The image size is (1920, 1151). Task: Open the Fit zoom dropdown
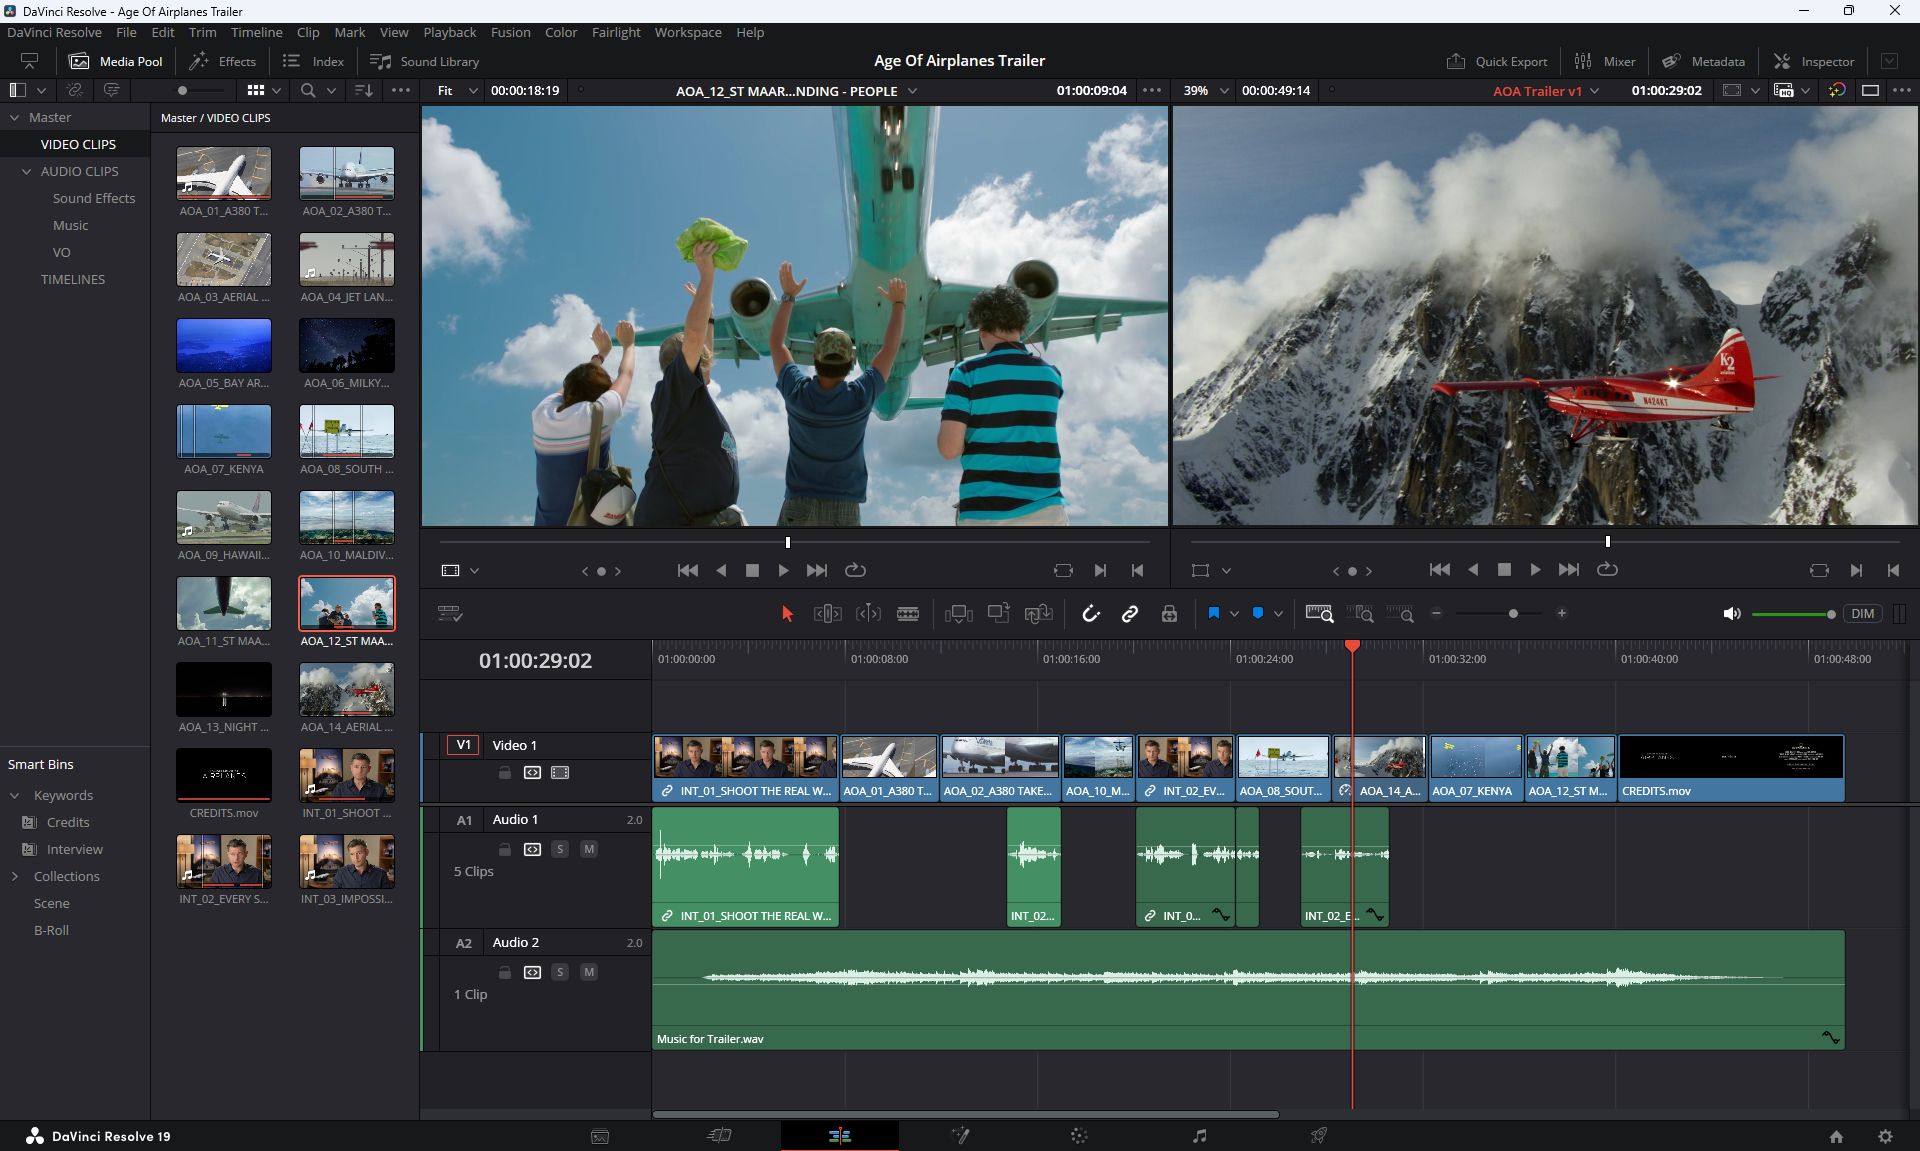(x=458, y=90)
